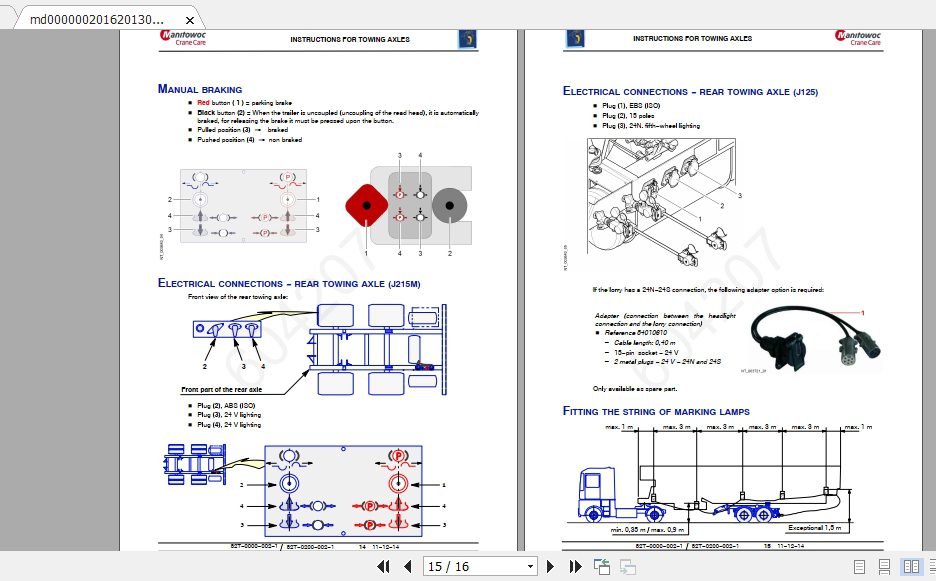Jump to the last page
Image resolution: width=936 pixels, height=581 pixels.
coord(576,566)
